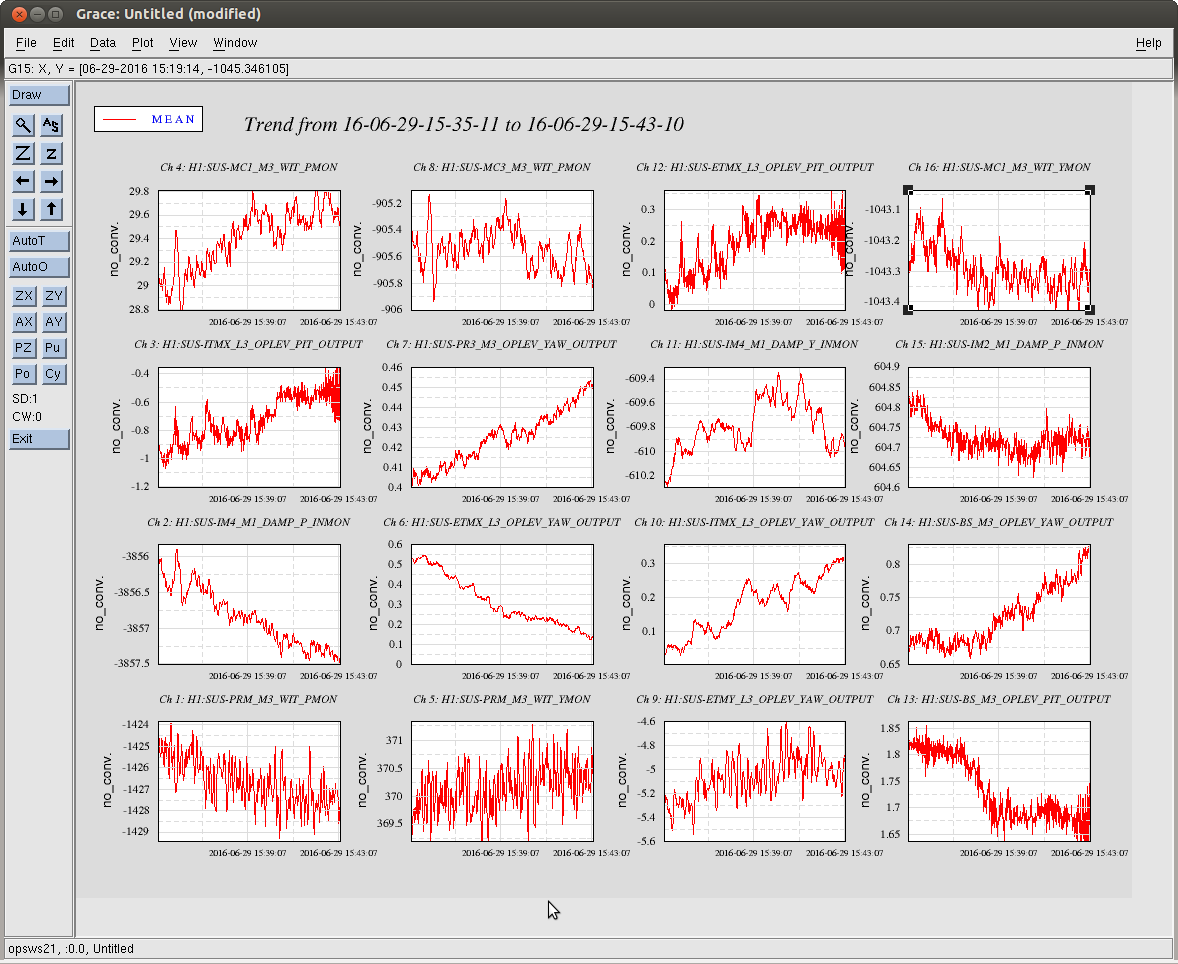Screen dimensions: 1178x964
Task: Click the 'Ch 1: H1:SUS-PRM_M3_WIT_PMON' title
Action: tap(248, 700)
